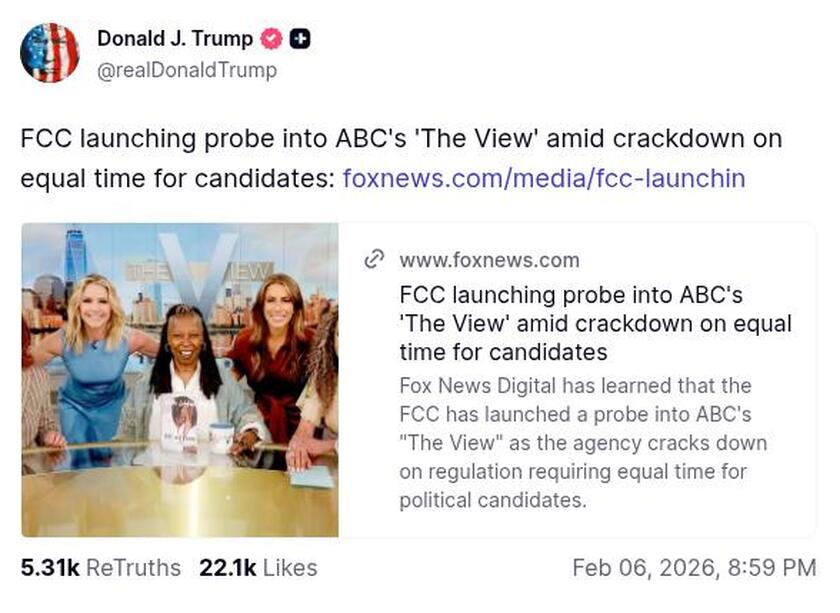Open the article preview thumbnail image
The width and height of the screenshot is (840, 613).
(180, 380)
